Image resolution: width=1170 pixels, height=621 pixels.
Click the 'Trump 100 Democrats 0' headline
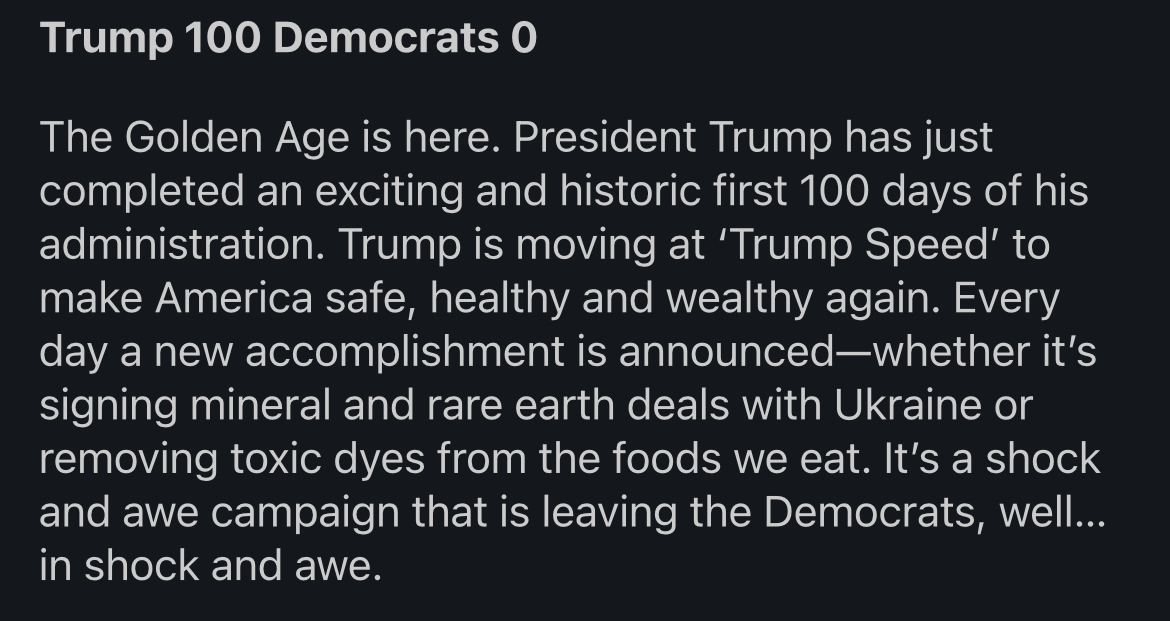pos(290,39)
